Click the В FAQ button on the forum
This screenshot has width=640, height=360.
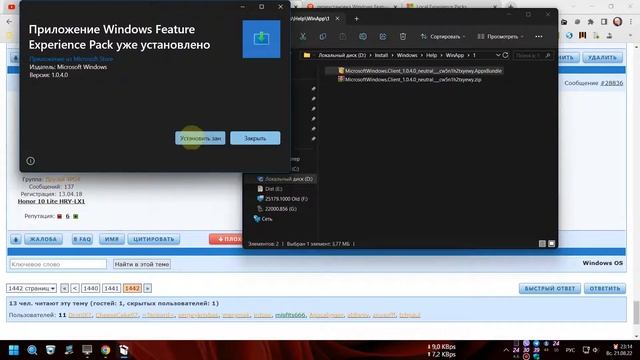click(x=82, y=239)
